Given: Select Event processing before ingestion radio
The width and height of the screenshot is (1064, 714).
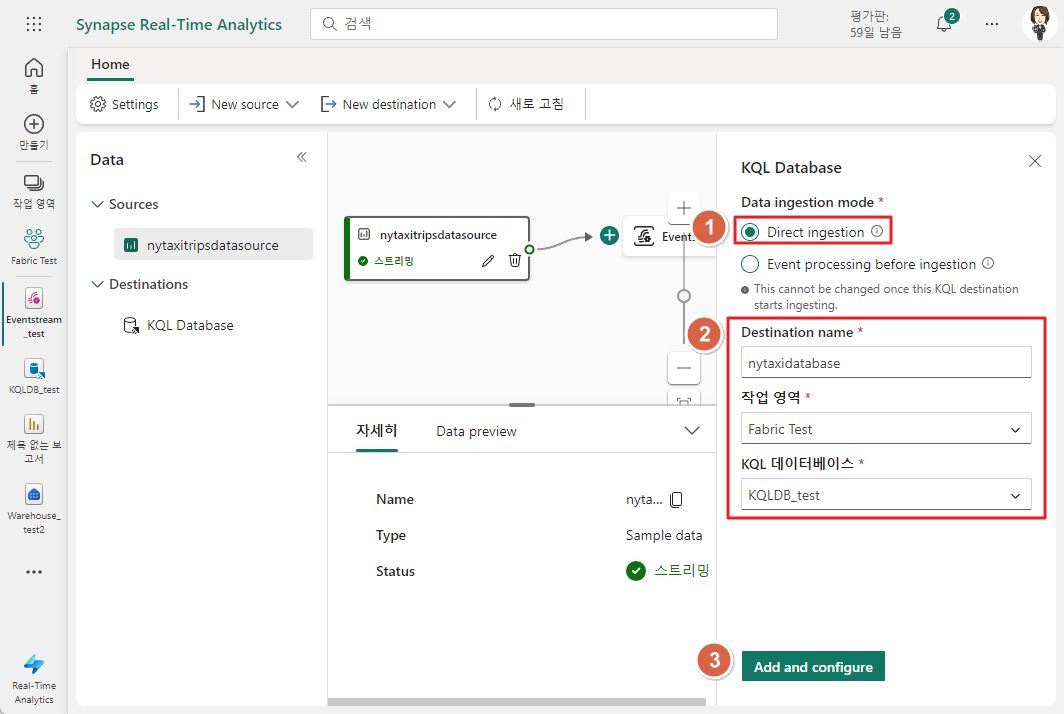Looking at the screenshot, I should pos(750,263).
